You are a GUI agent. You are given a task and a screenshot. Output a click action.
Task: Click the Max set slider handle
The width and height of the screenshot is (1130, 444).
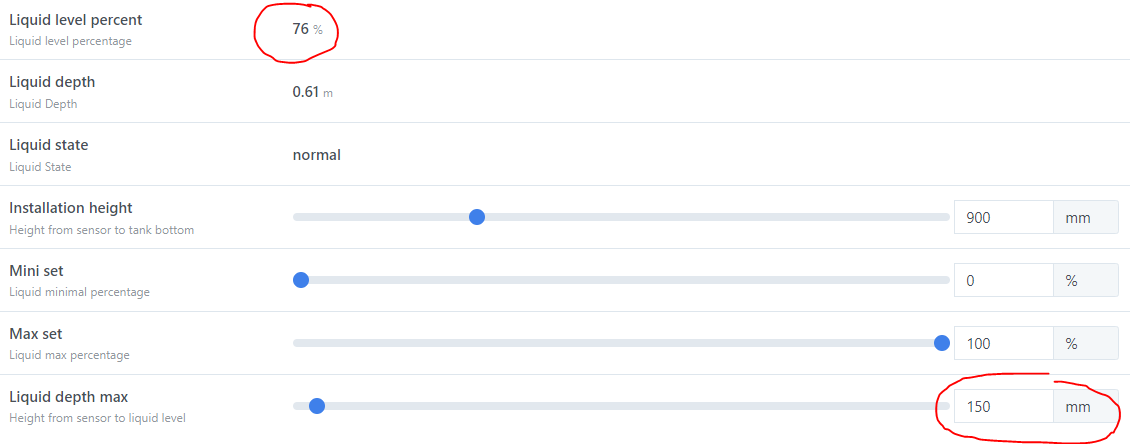[x=941, y=343]
